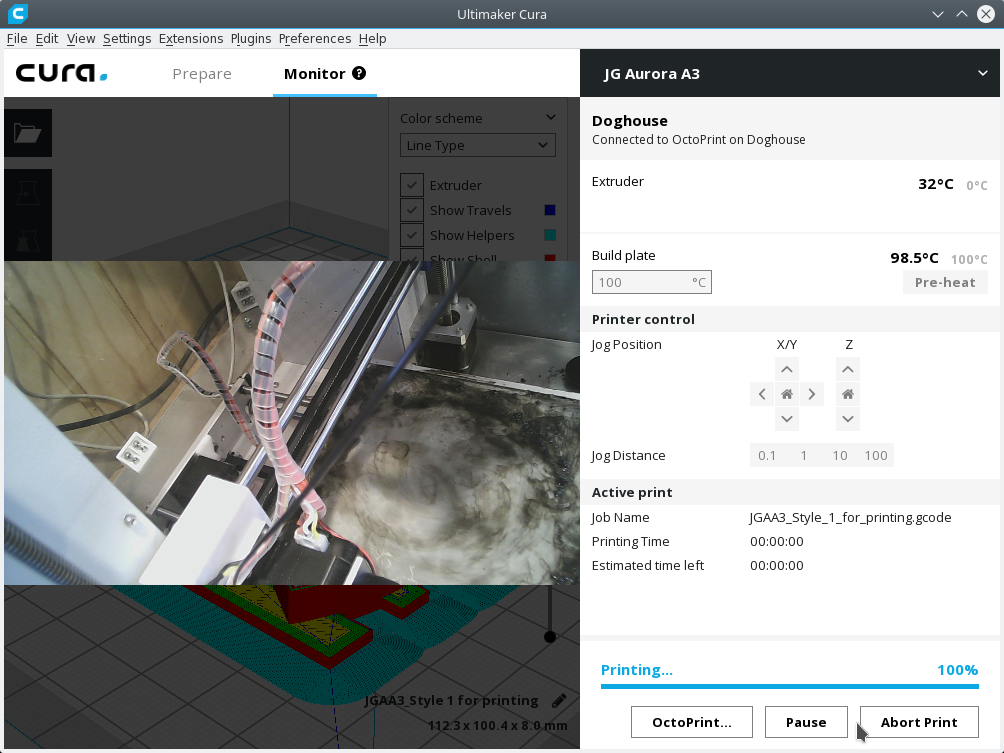Open the Line Type dropdown

pyautogui.click(x=477, y=145)
